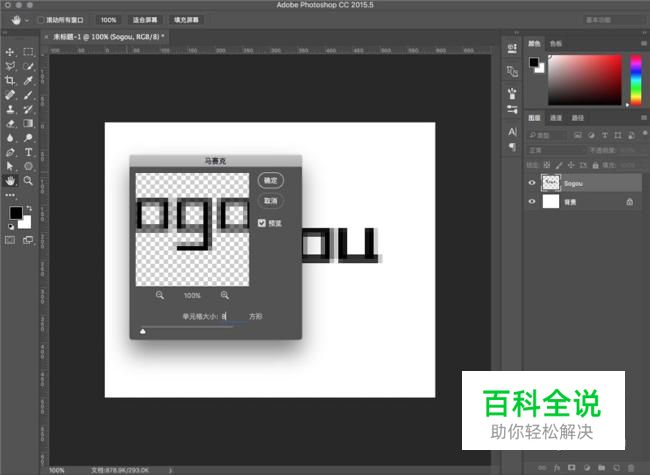Open the layer filter type dropdown
The height and width of the screenshot is (475, 650).
point(546,135)
